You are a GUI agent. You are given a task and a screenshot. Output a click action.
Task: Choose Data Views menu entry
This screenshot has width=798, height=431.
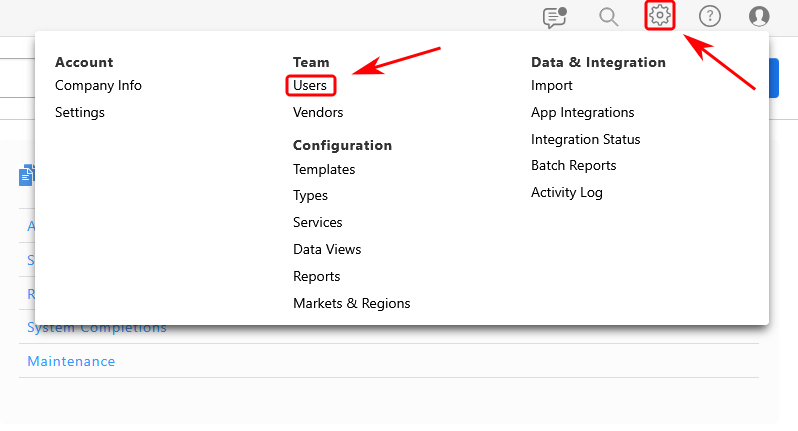click(x=327, y=249)
